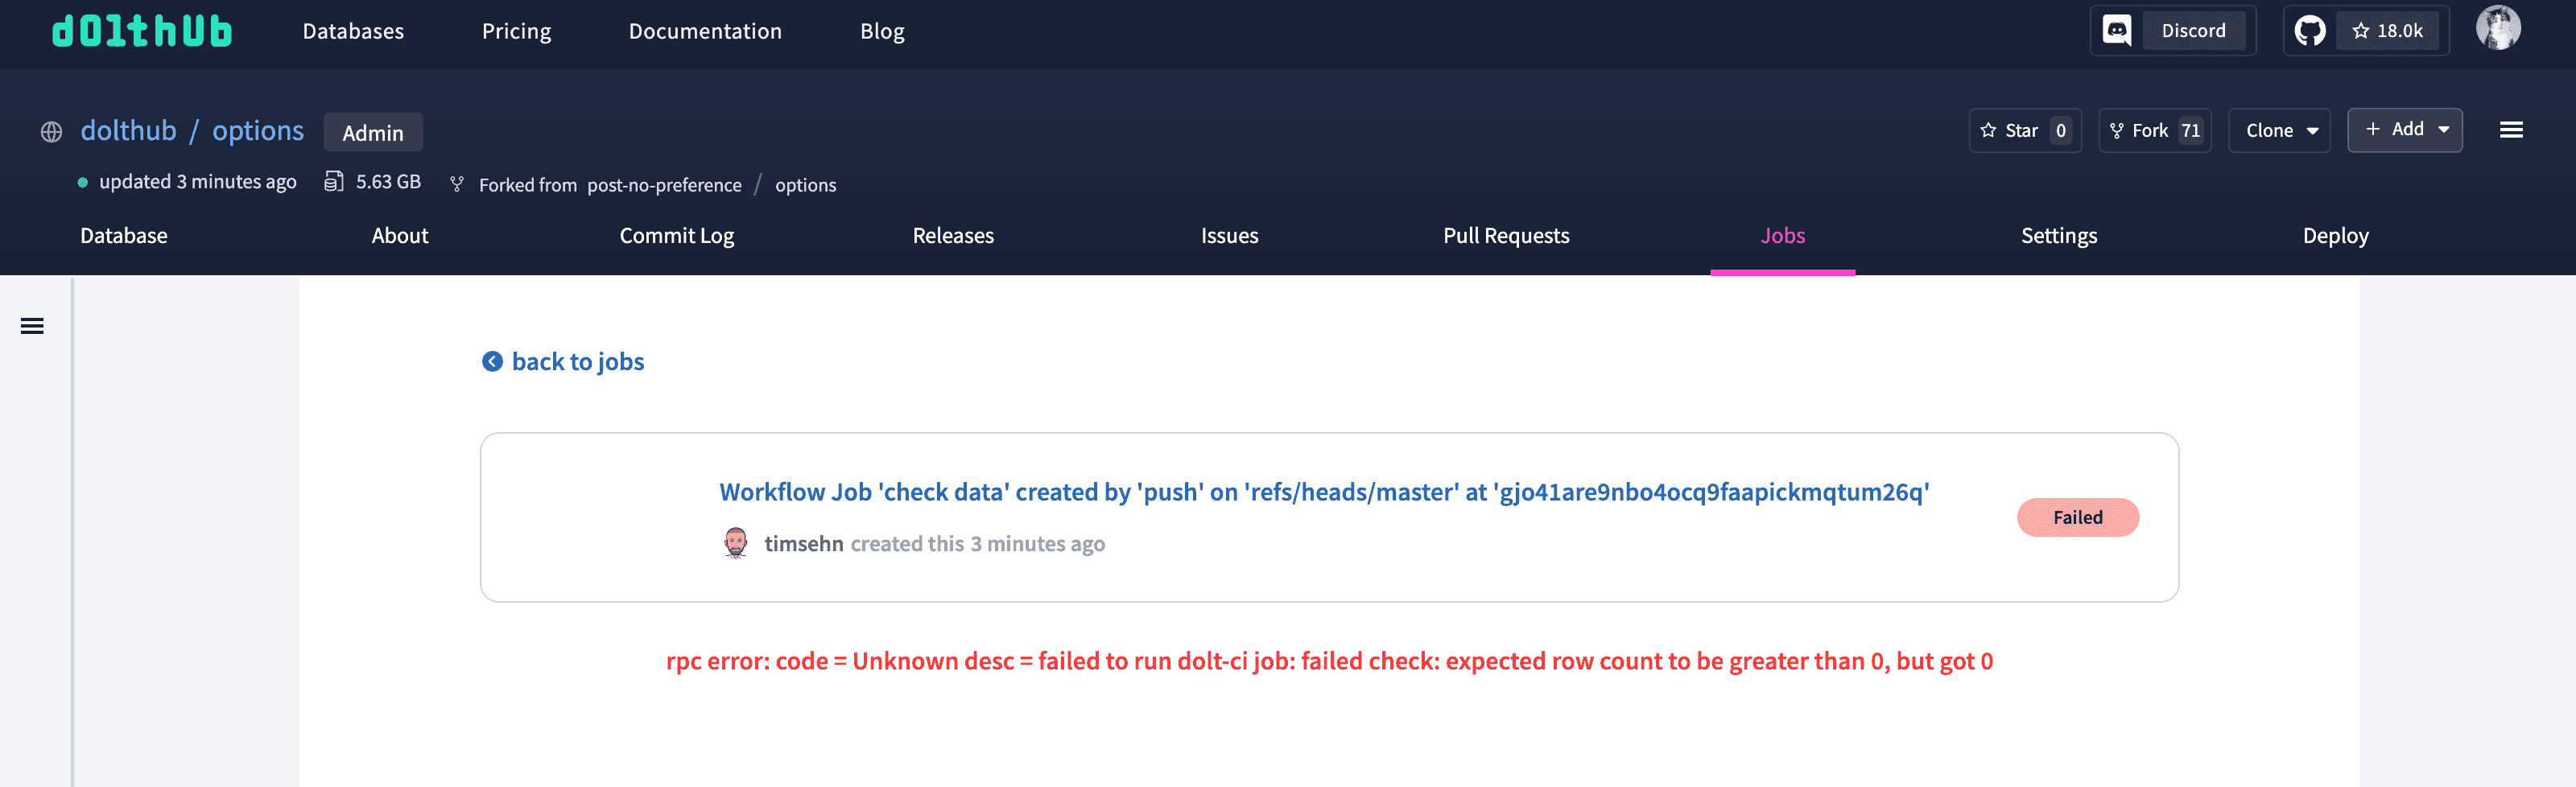Click back to jobs link
The image size is (2576, 787).
point(577,361)
